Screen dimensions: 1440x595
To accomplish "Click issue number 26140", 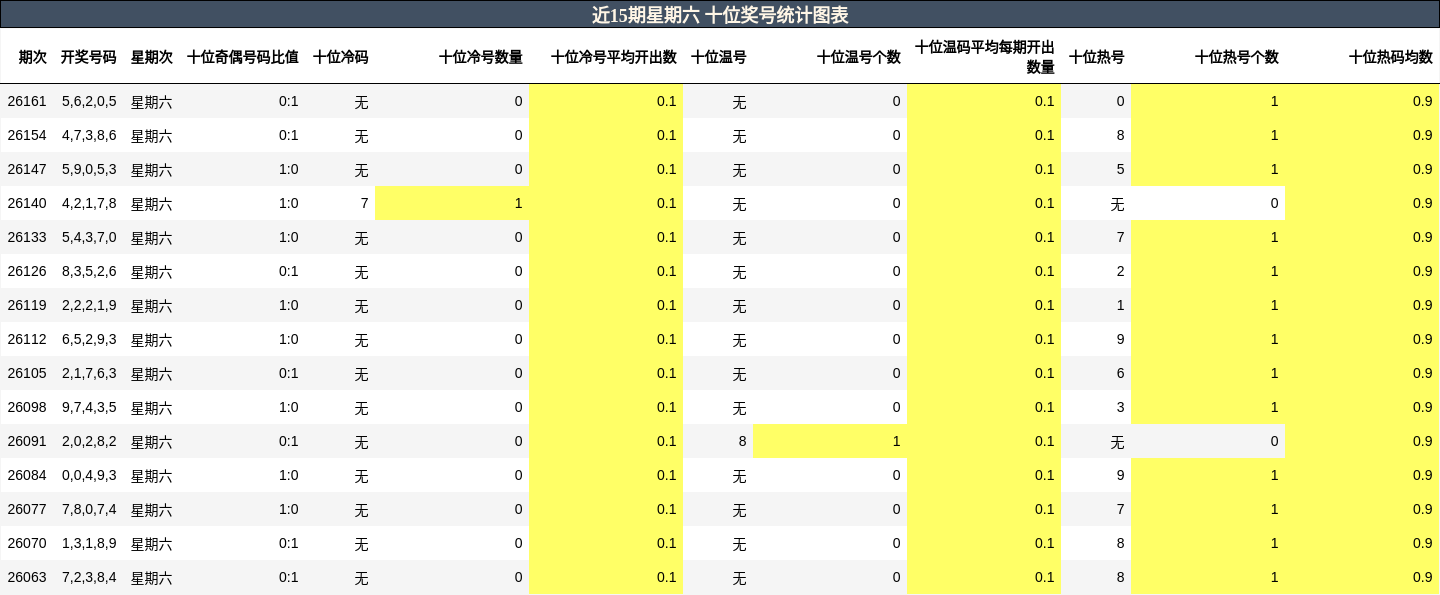I will [x=27, y=203].
